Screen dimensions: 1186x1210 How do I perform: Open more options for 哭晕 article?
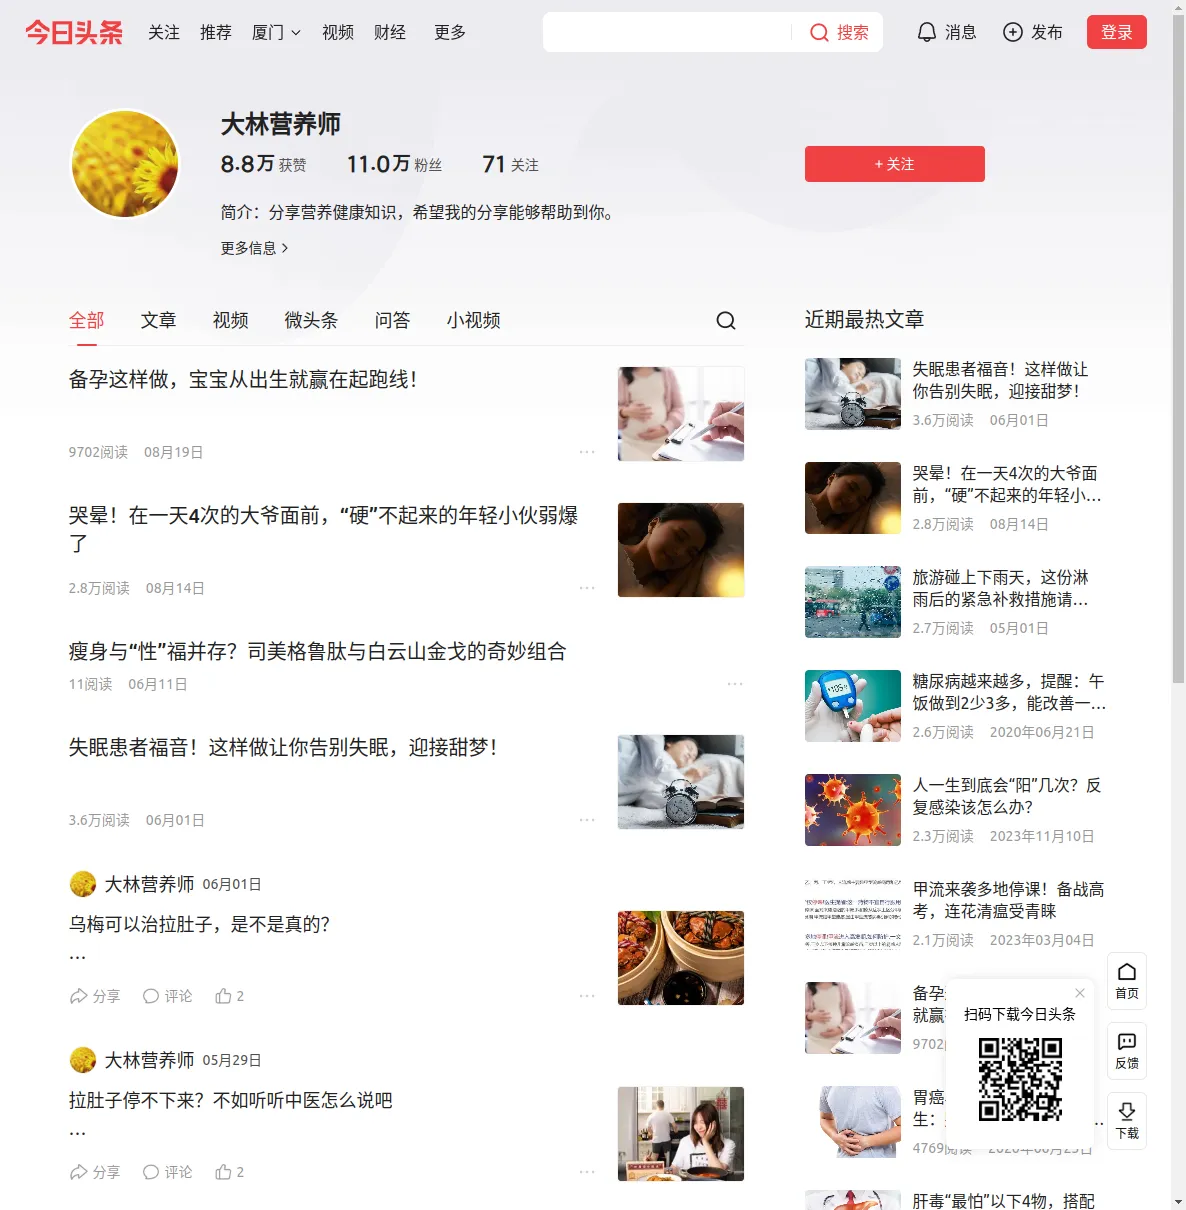(x=587, y=588)
